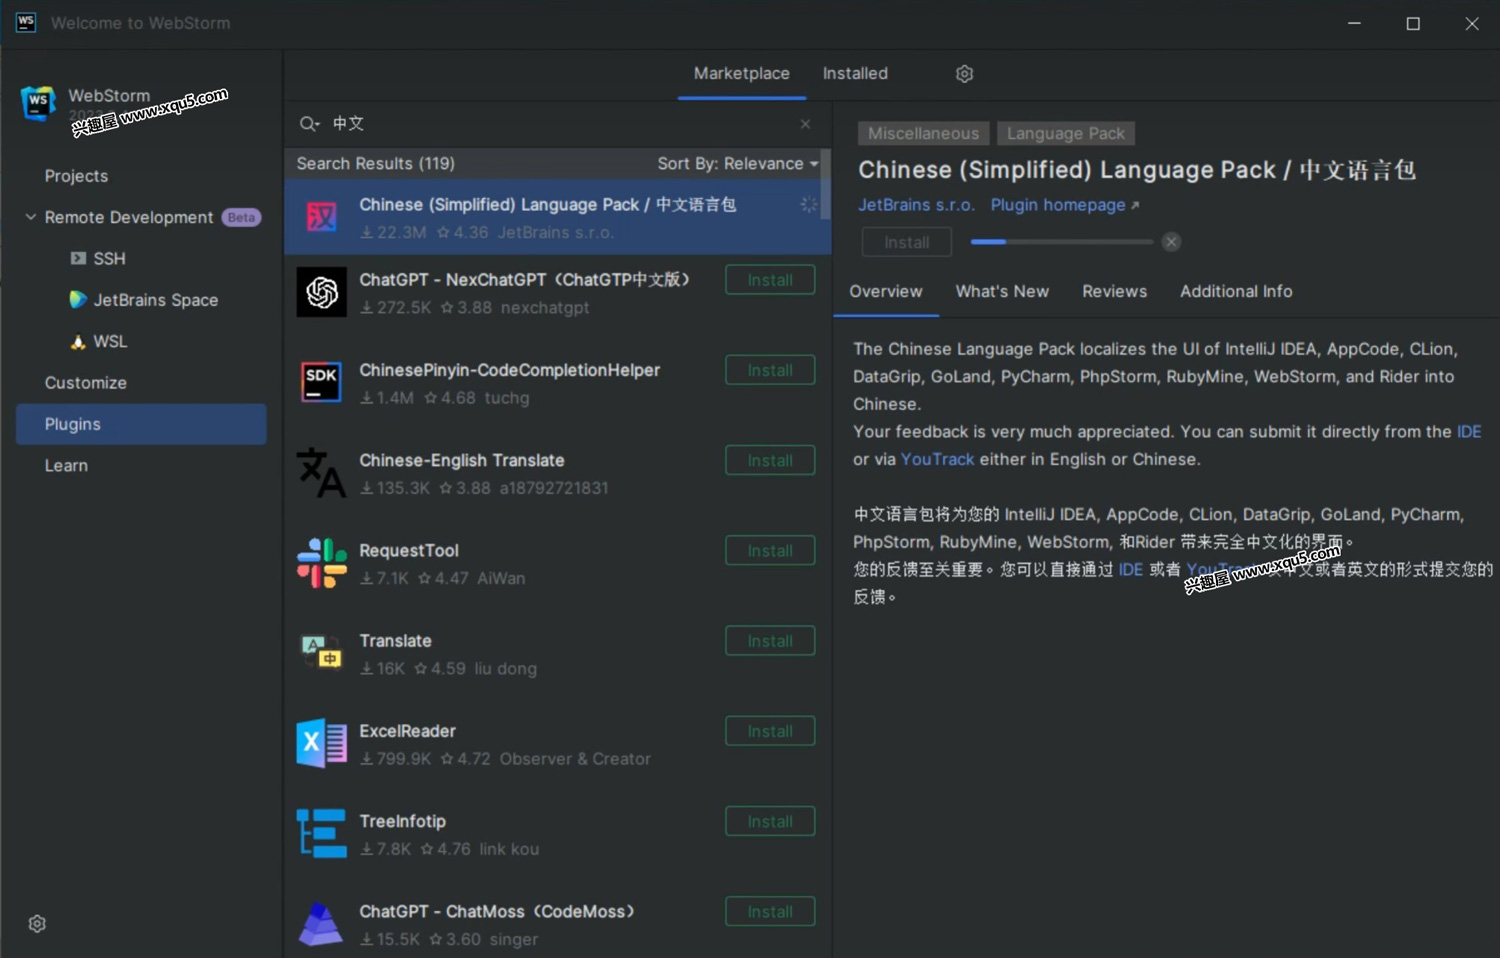This screenshot has height=958, width=1500.
Task: Click the ChatMoss plugin icon
Action: (321, 923)
